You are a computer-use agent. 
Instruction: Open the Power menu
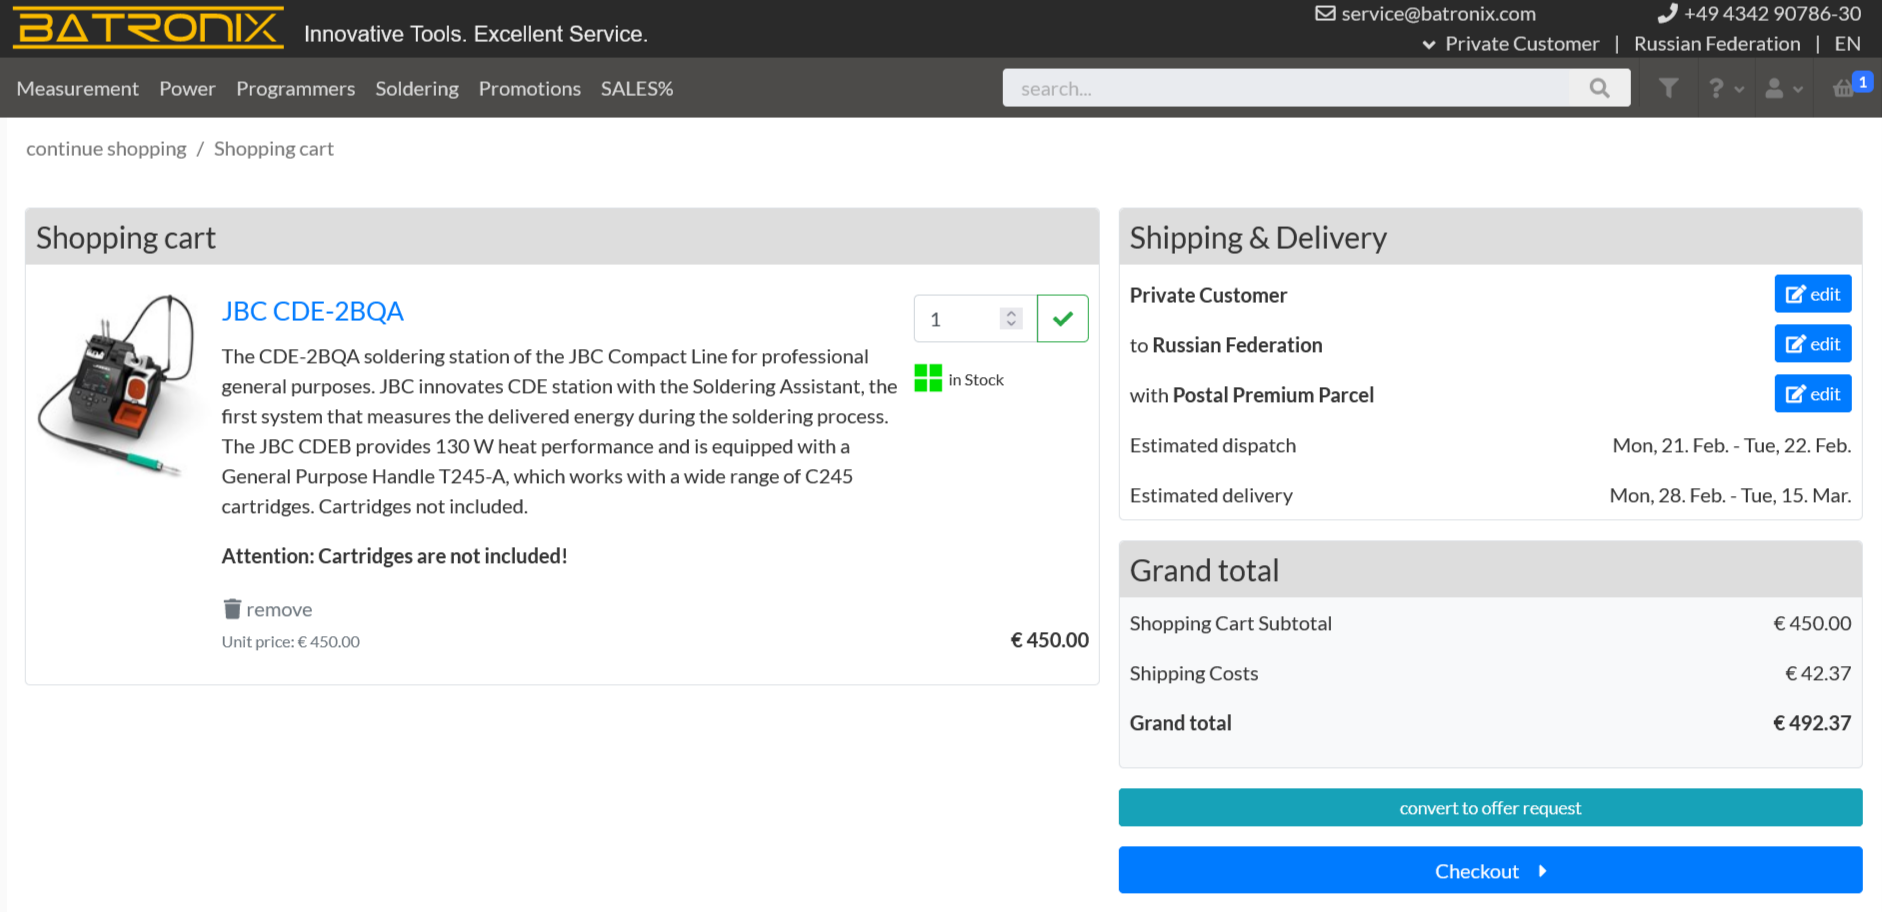click(187, 88)
